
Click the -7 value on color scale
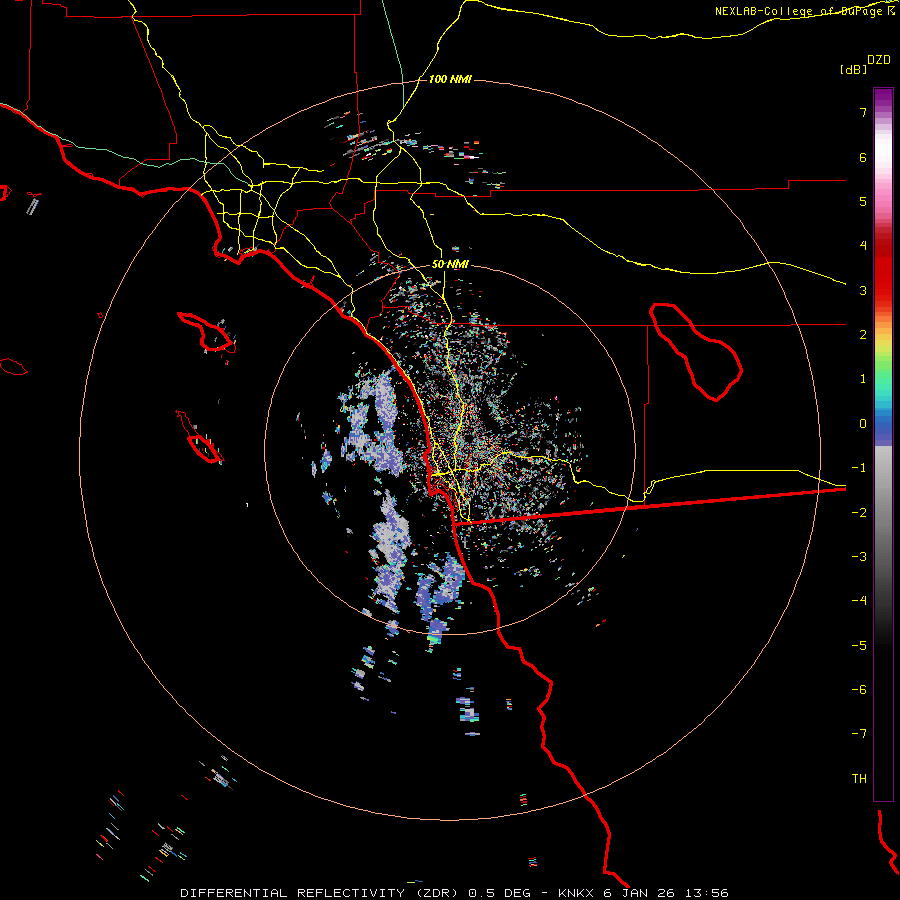859,734
